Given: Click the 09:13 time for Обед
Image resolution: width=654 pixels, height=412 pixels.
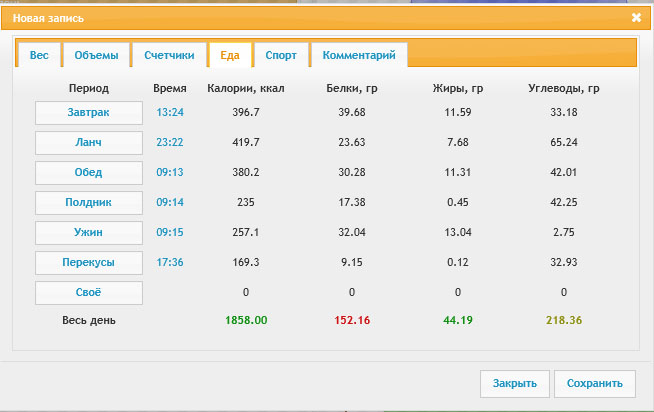Looking at the screenshot, I should 169,172.
